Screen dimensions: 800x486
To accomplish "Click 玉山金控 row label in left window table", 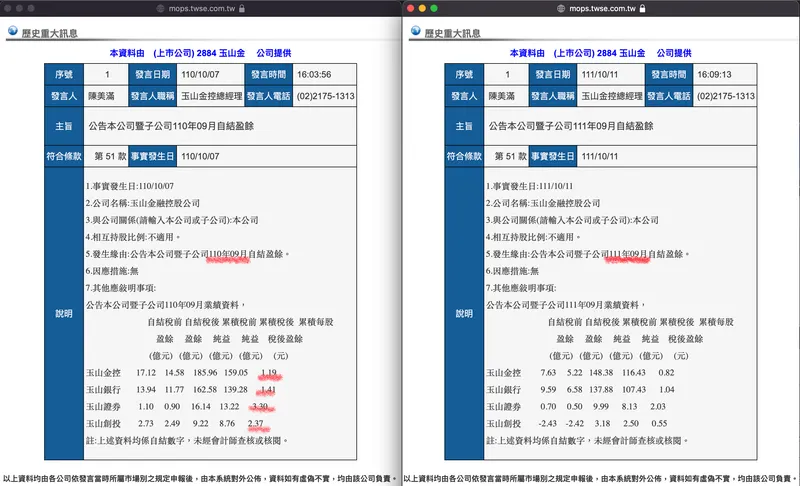I will [x=103, y=373].
